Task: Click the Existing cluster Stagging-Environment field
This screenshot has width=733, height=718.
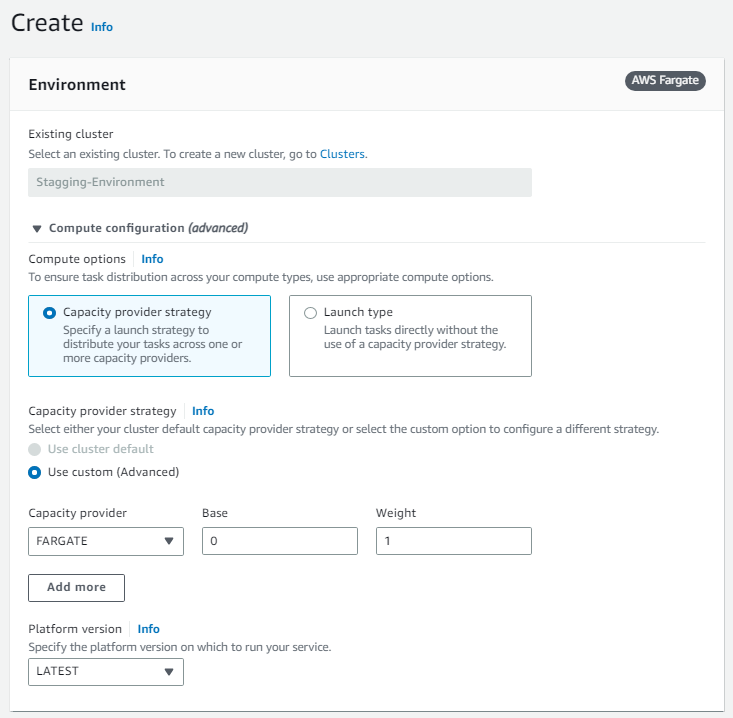Action: (x=280, y=182)
